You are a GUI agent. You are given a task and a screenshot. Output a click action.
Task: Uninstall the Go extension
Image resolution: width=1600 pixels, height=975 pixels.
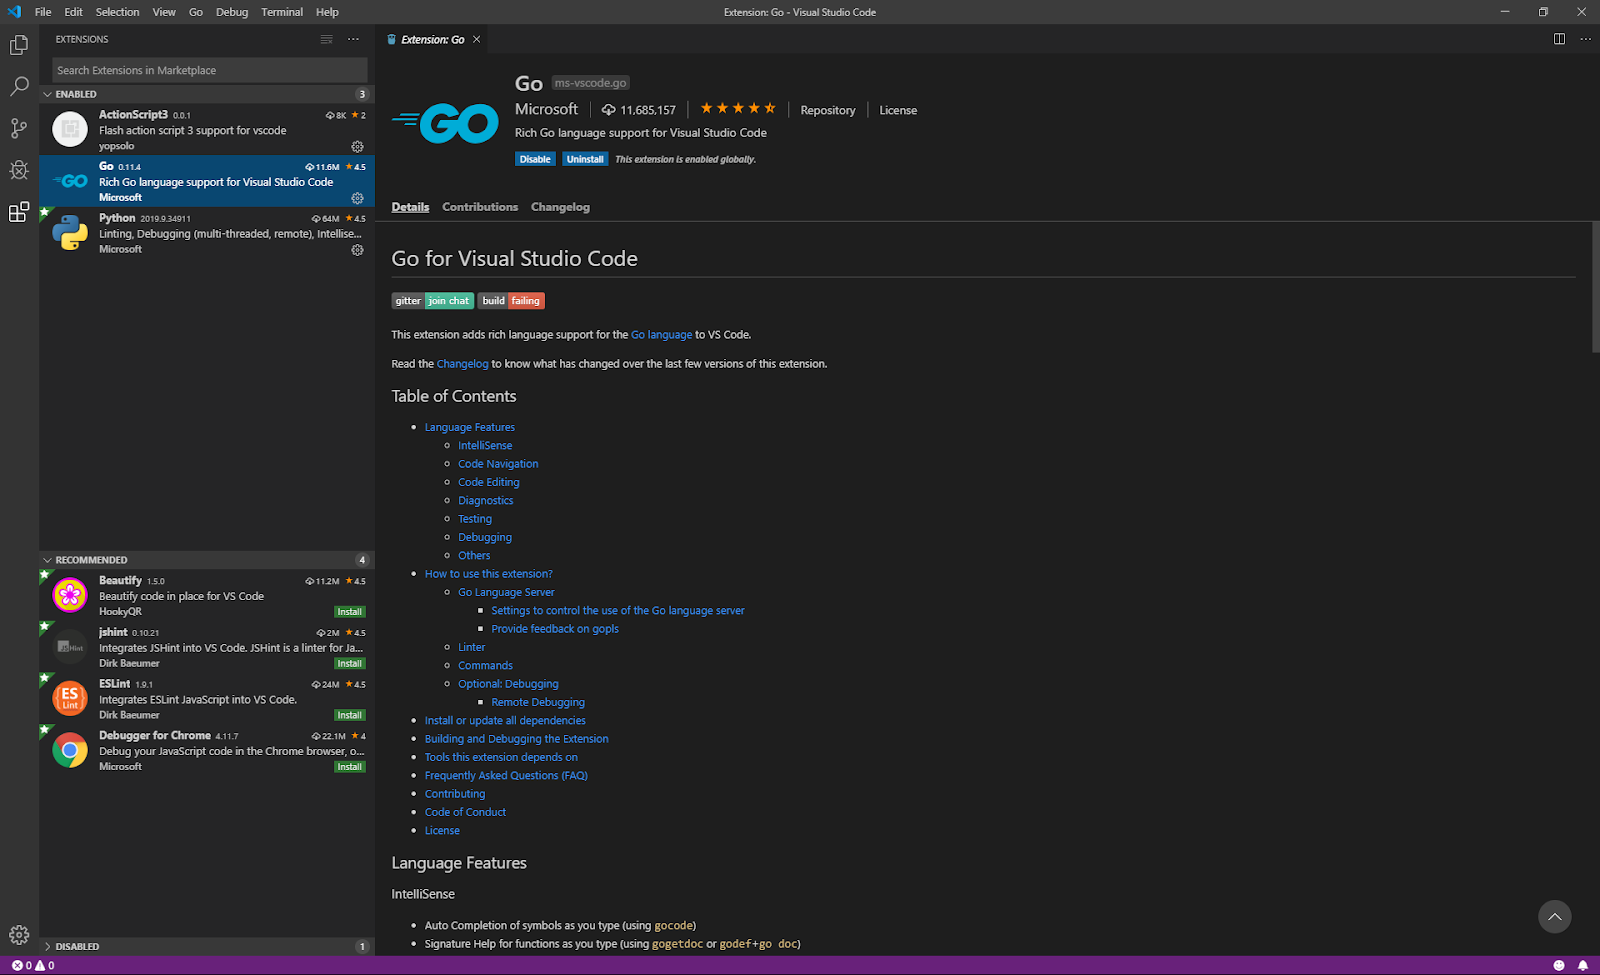click(585, 159)
